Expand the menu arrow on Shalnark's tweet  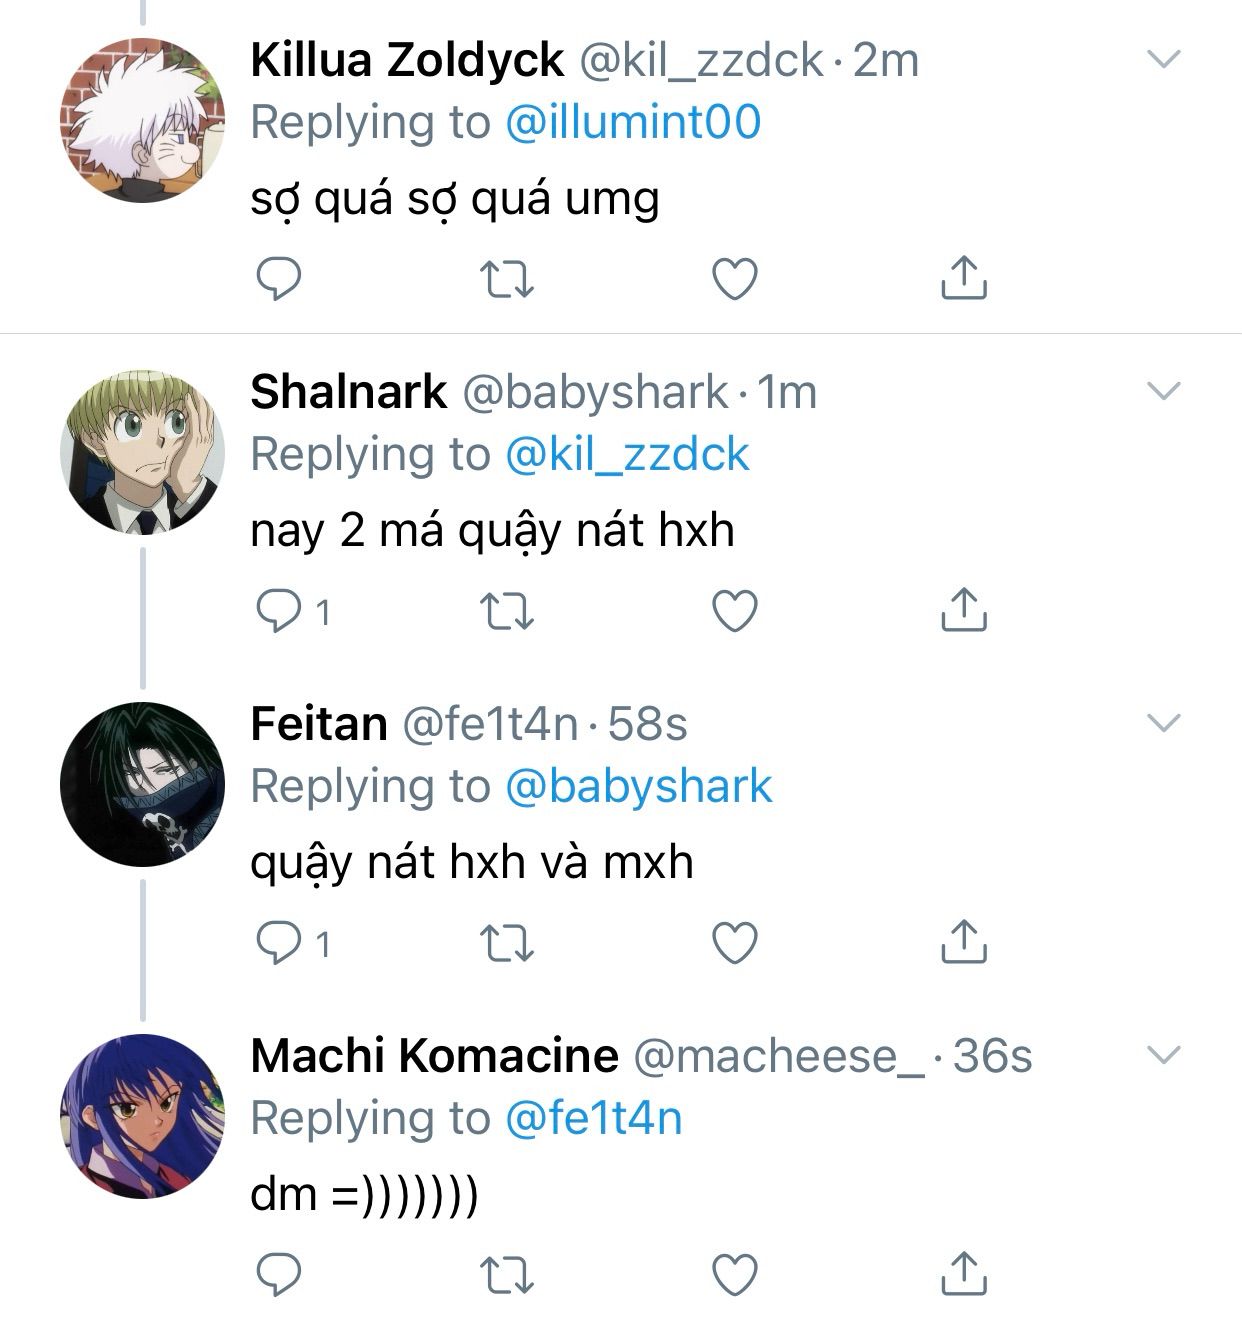[x=1164, y=391]
